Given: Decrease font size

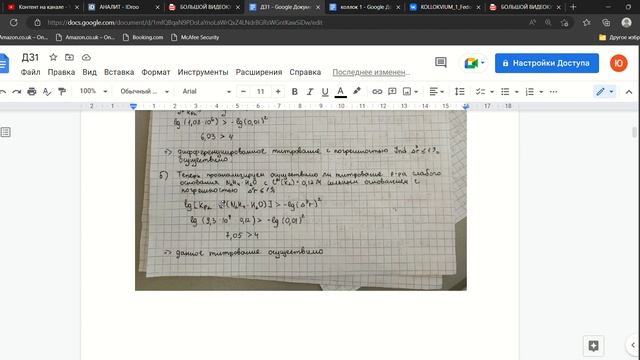Looking at the screenshot, I should 244,92.
